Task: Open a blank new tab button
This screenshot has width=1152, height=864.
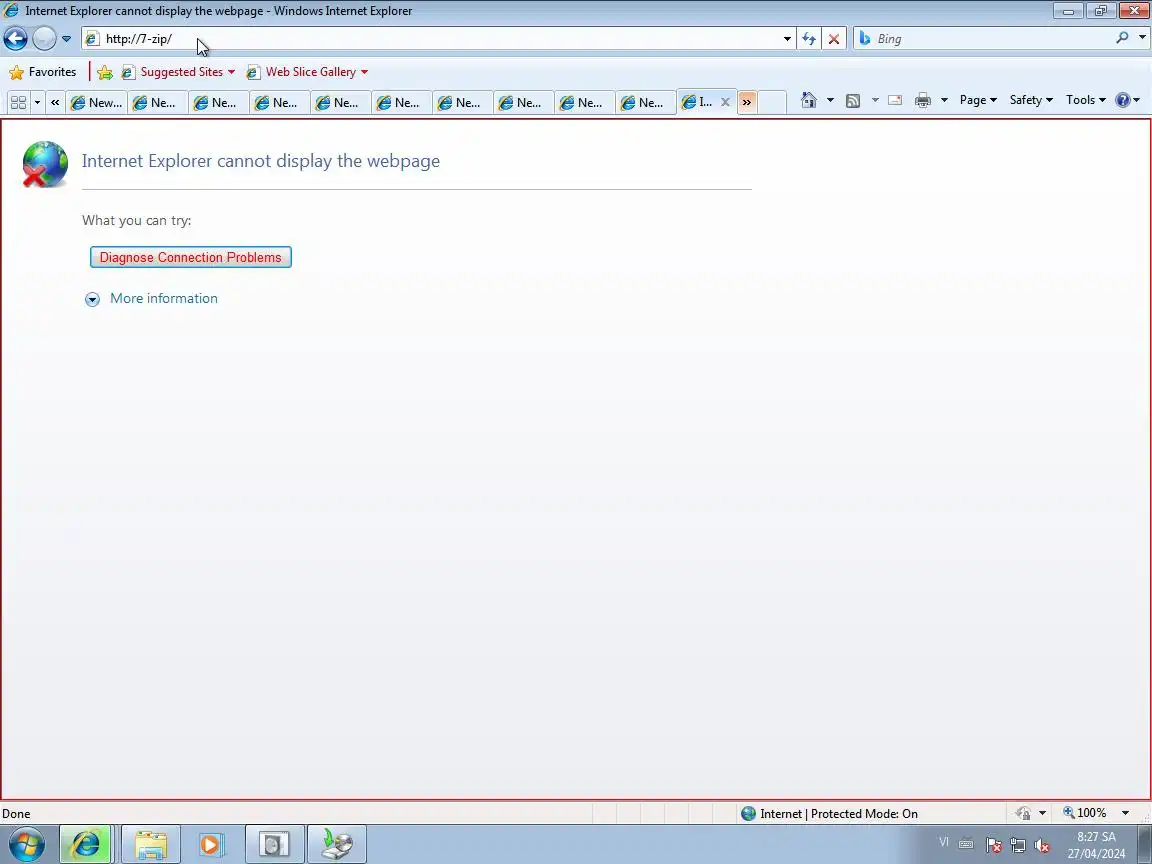Action: click(772, 102)
